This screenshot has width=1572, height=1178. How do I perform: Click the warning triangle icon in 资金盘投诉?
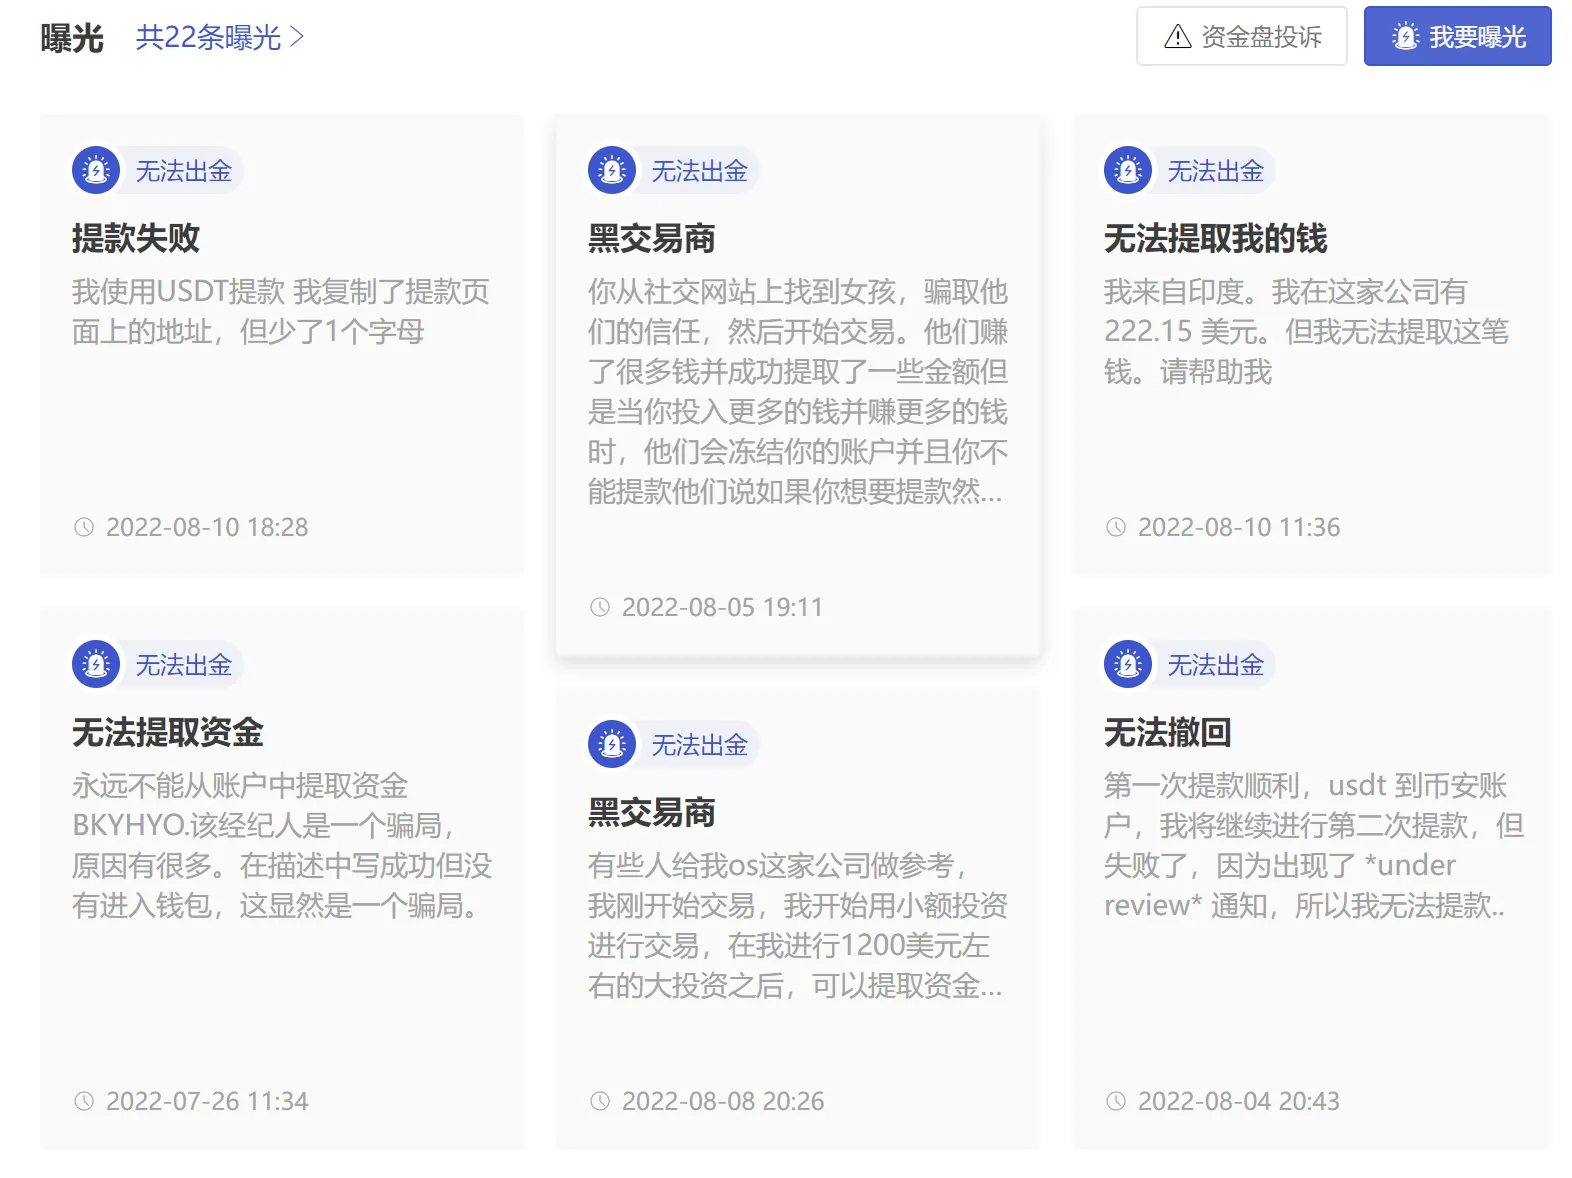click(x=1178, y=37)
